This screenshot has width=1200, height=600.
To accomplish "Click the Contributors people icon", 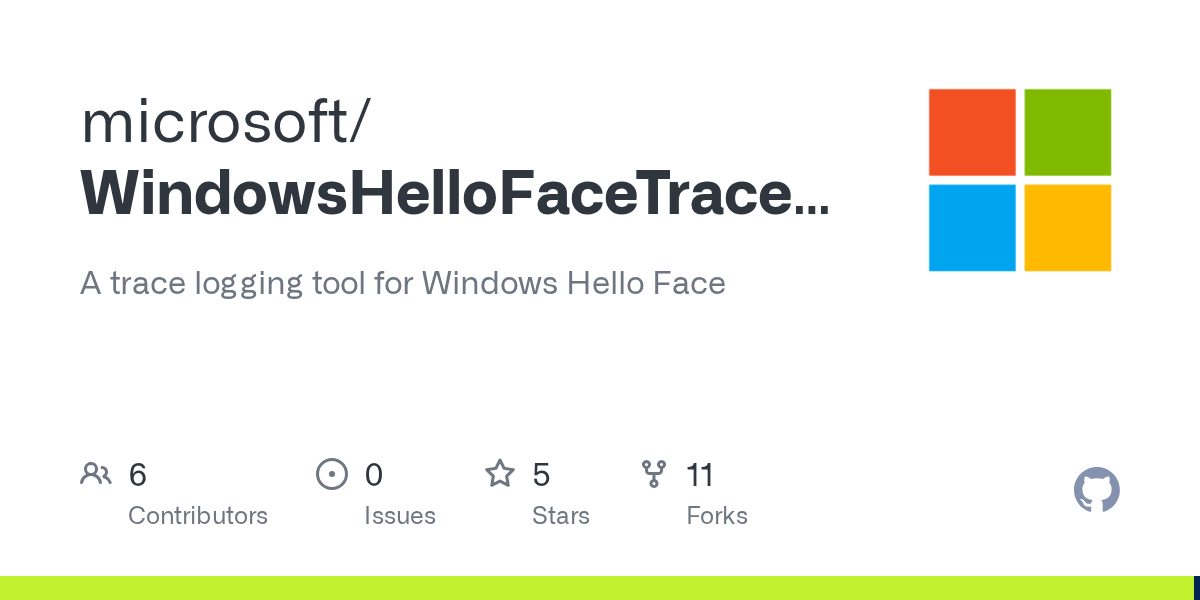I will tap(96, 474).
